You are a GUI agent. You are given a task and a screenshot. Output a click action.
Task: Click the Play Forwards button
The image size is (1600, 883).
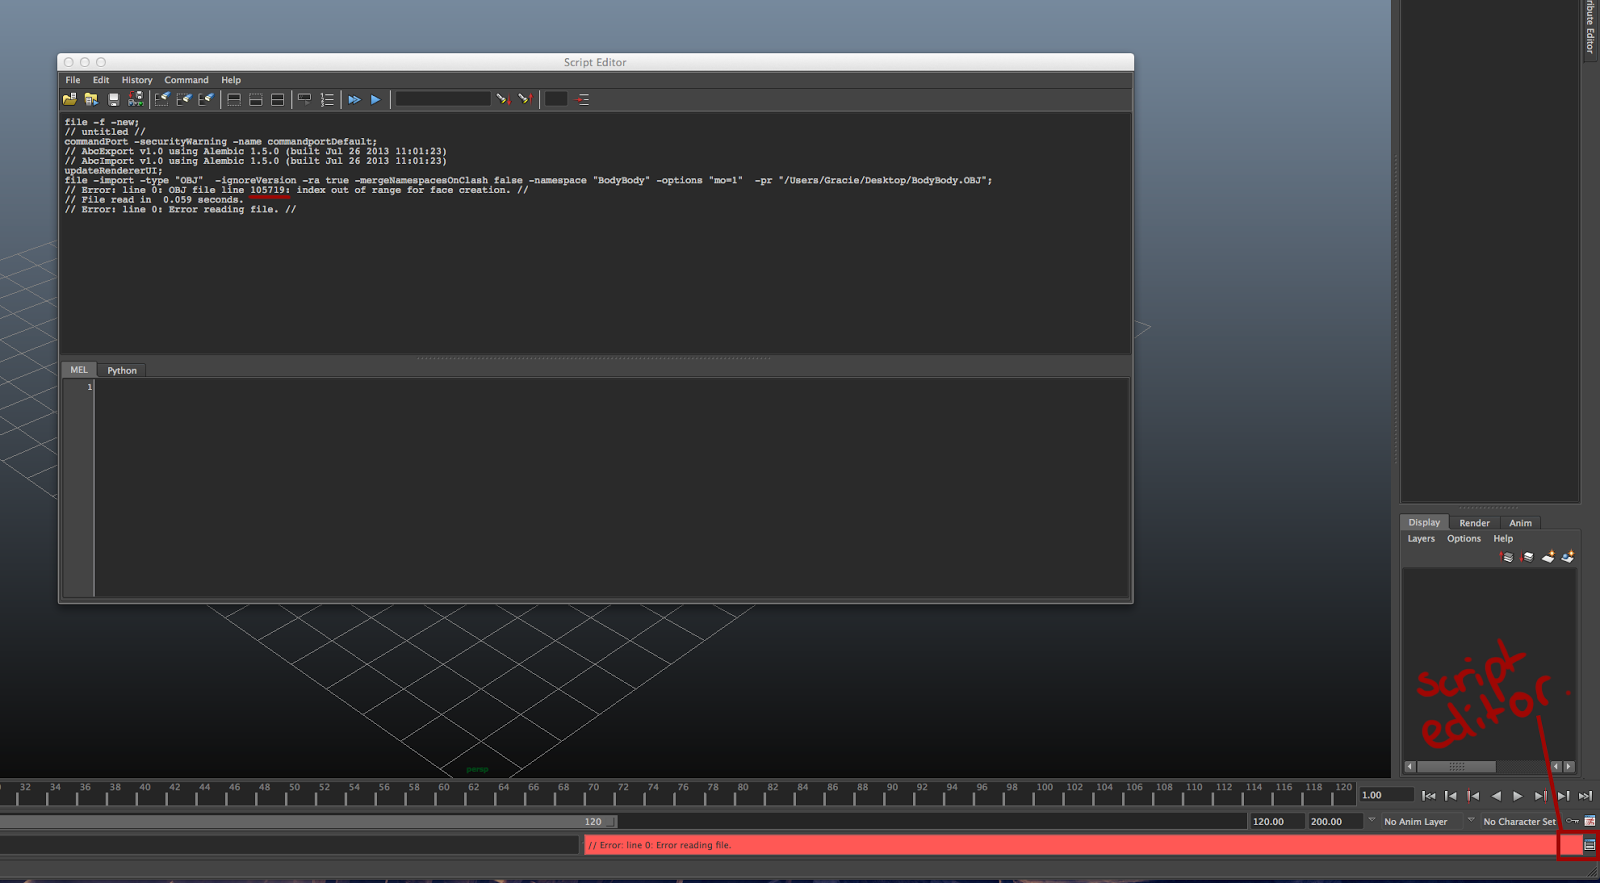click(x=1517, y=796)
